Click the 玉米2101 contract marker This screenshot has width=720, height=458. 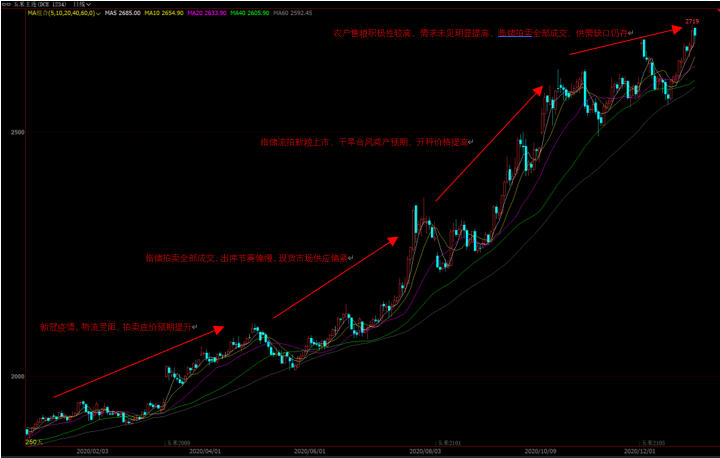pyautogui.click(x=449, y=443)
